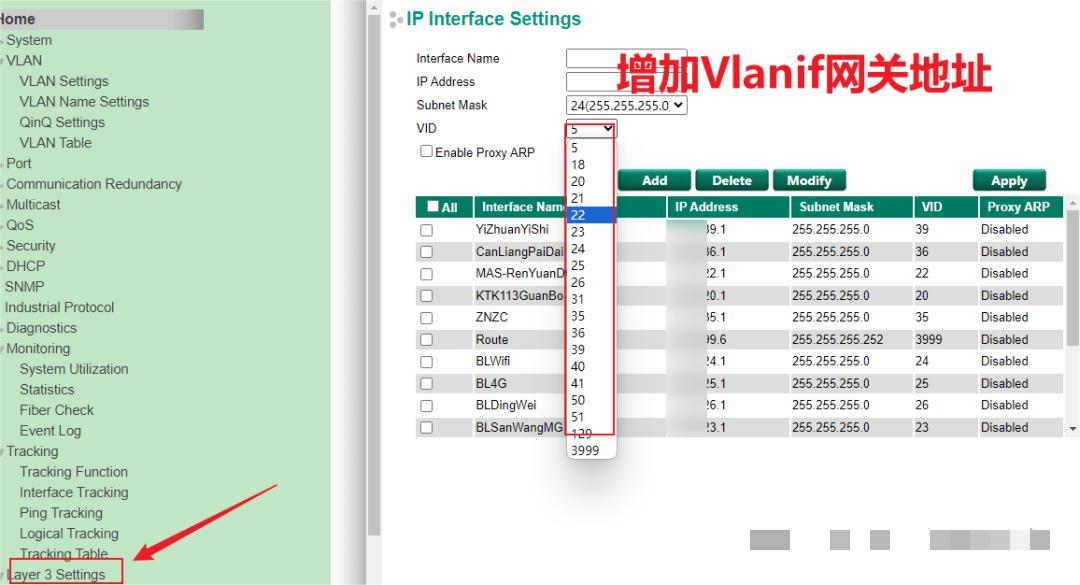Open VLAN Table page
Screen dimensions: 1080x585
point(55,143)
